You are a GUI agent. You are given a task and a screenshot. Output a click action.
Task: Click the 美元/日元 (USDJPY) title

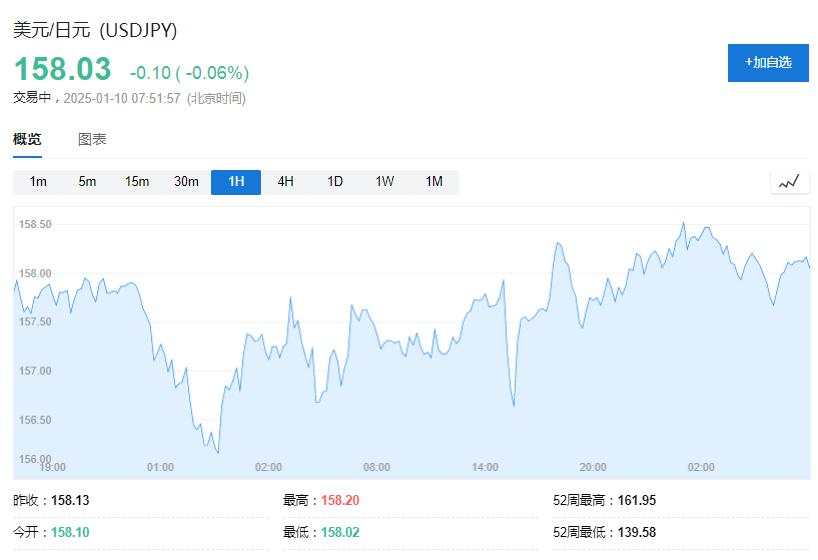point(95,30)
